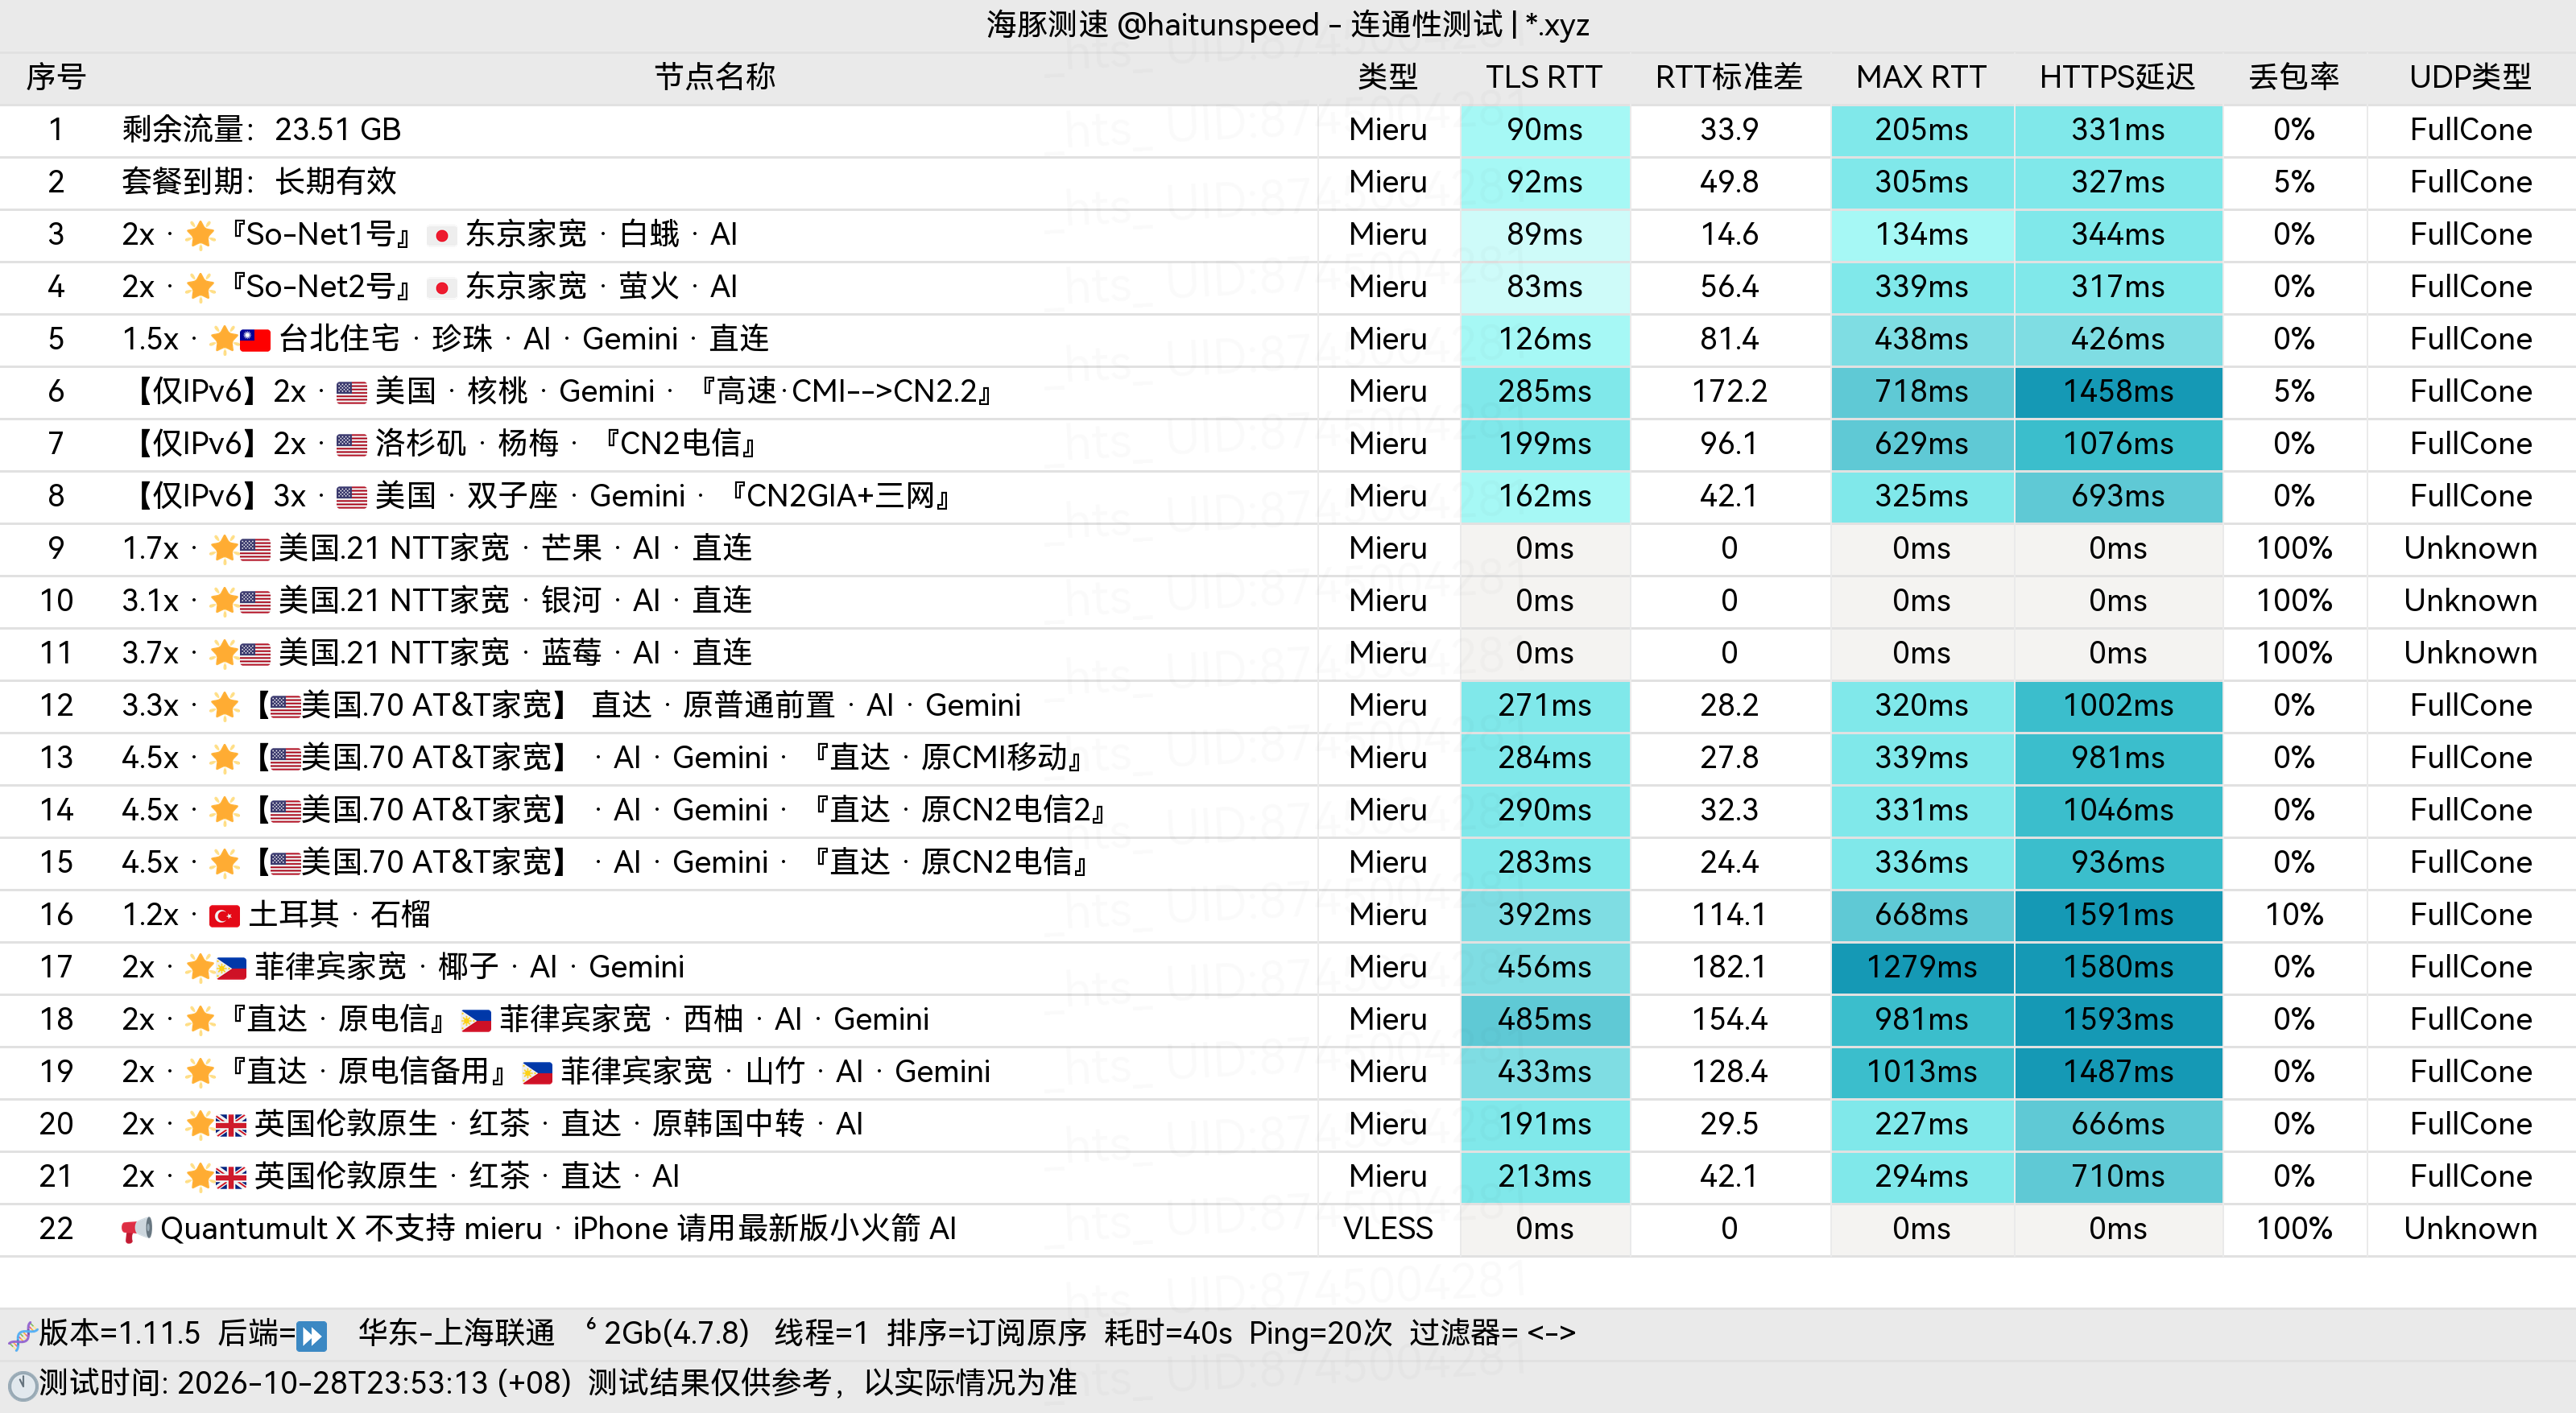
Task: Click the 485ms TLS RTT cell
Action: pos(1544,1020)
